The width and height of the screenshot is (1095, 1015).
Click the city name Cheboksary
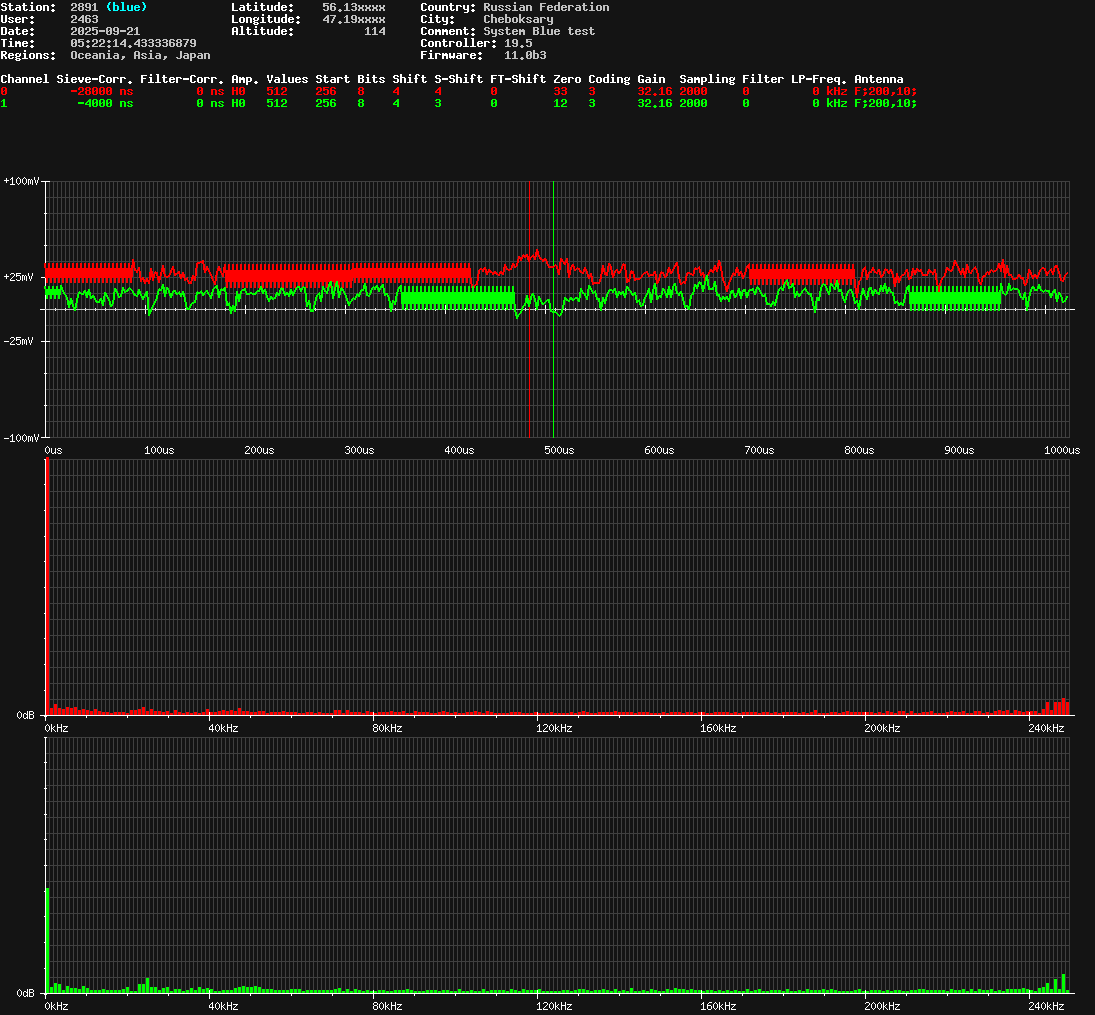(518, 19)
